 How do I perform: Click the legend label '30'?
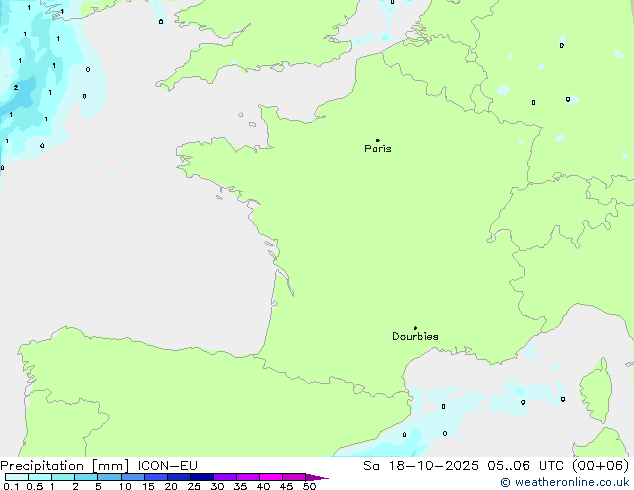click(x=217, y=486)
